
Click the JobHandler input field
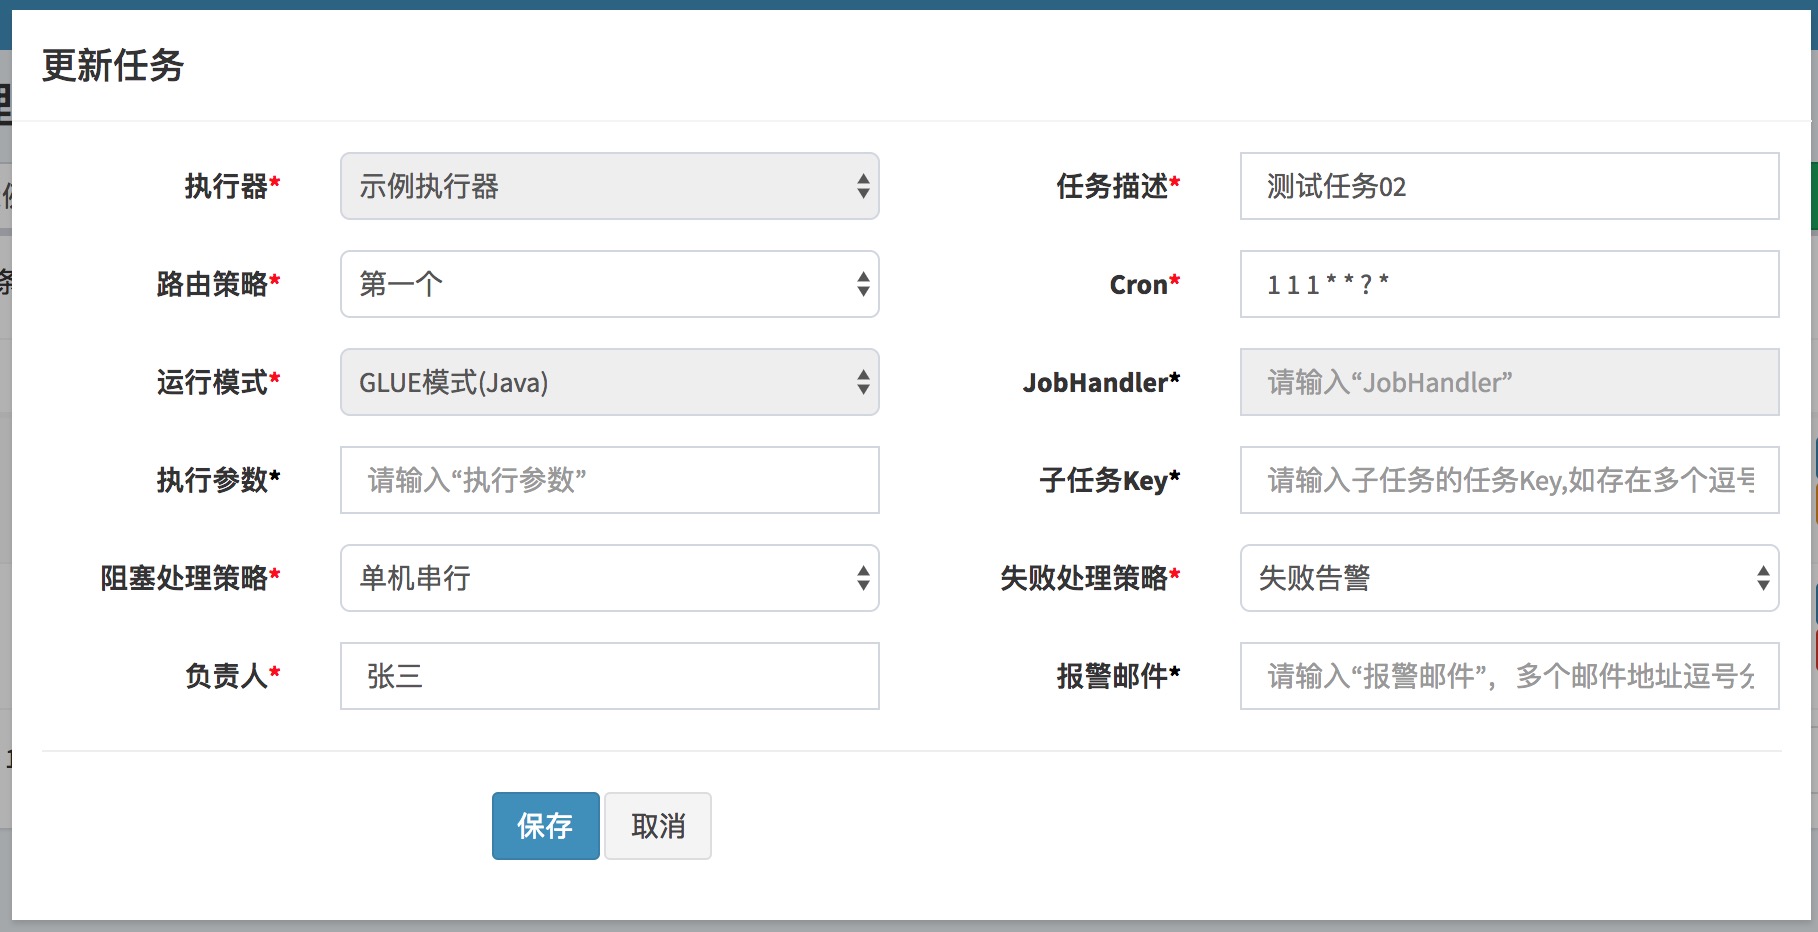pos(1509,382)
